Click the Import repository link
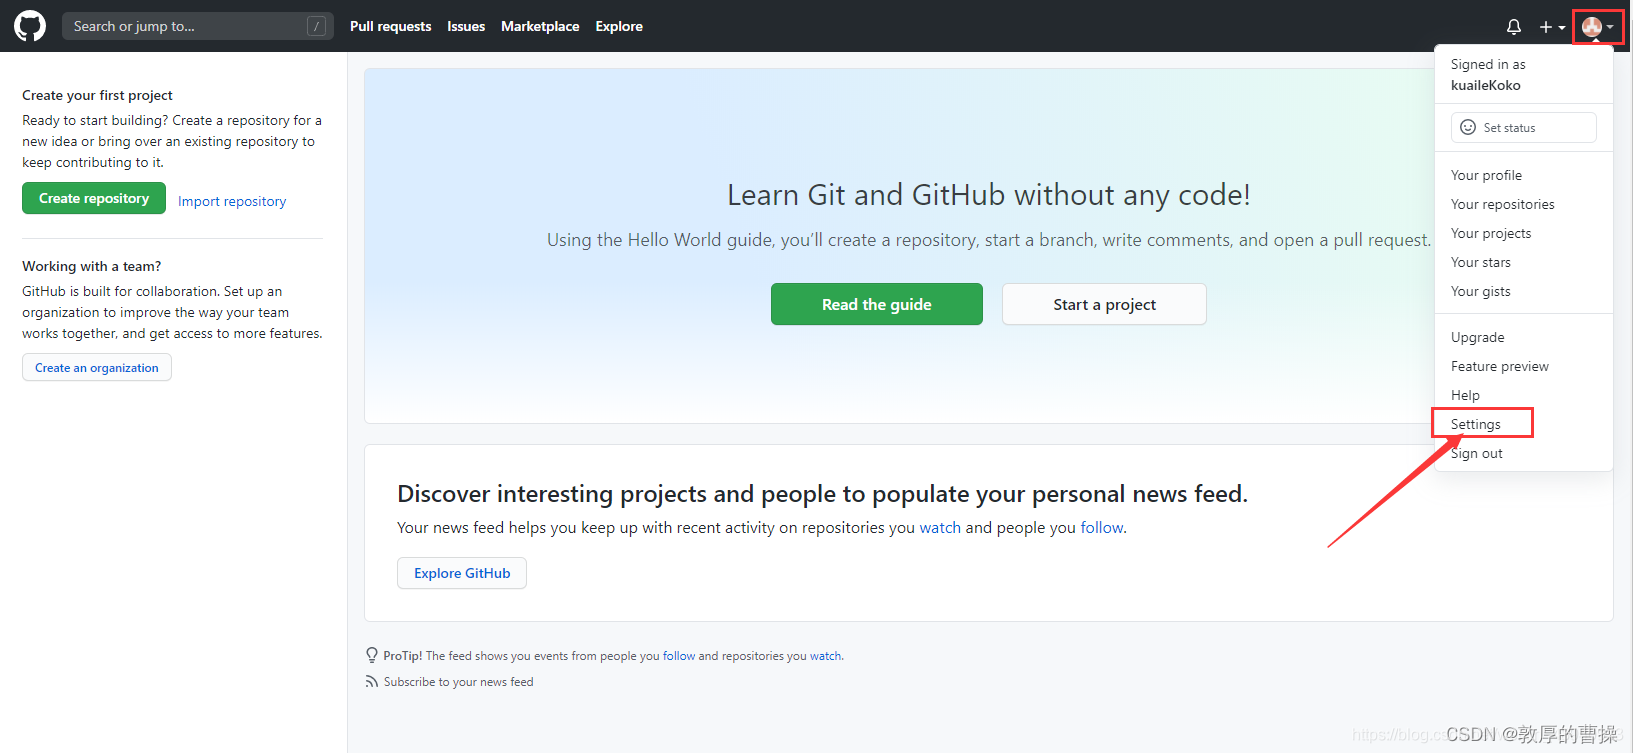Image resolution: width=1633 pixels, height=753 pixels. [232, 201]
